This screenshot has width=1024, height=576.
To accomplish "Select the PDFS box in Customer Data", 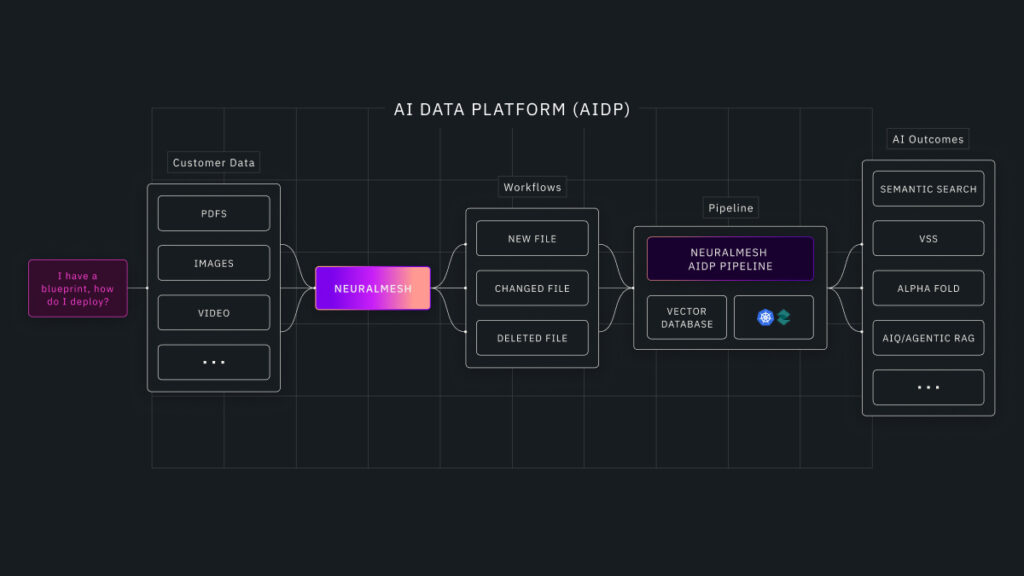I will 214,213.
